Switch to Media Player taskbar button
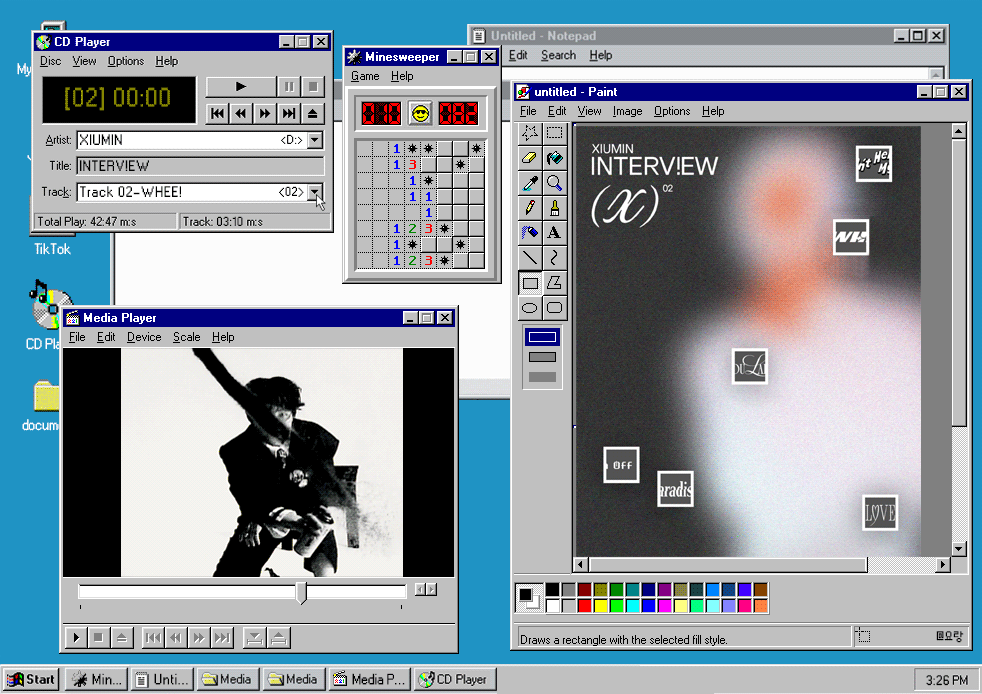 point(370,679)
